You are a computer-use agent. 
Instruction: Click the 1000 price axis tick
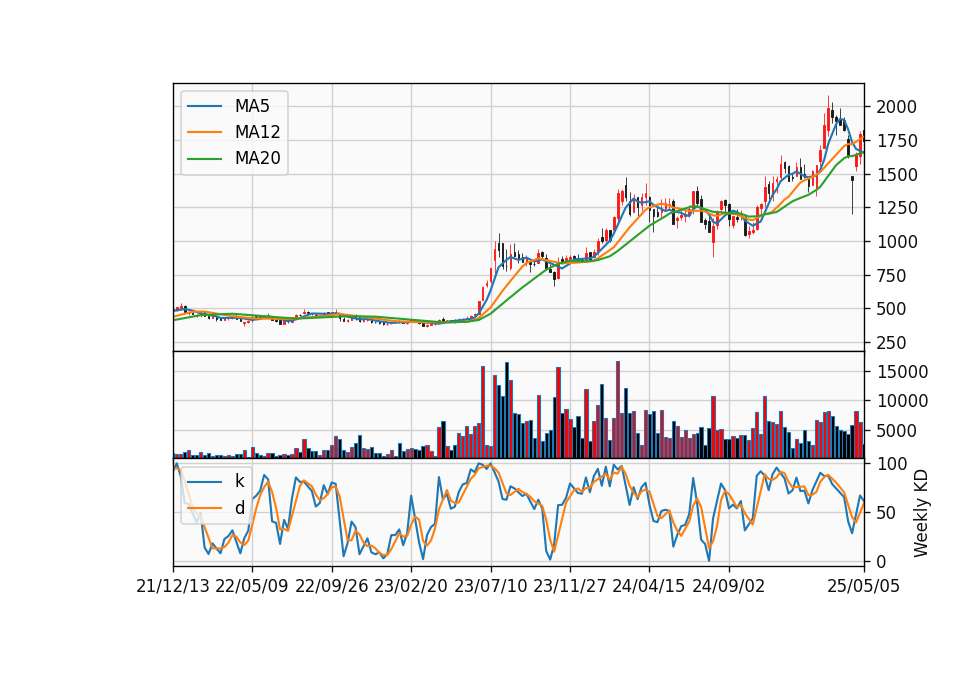896,242
